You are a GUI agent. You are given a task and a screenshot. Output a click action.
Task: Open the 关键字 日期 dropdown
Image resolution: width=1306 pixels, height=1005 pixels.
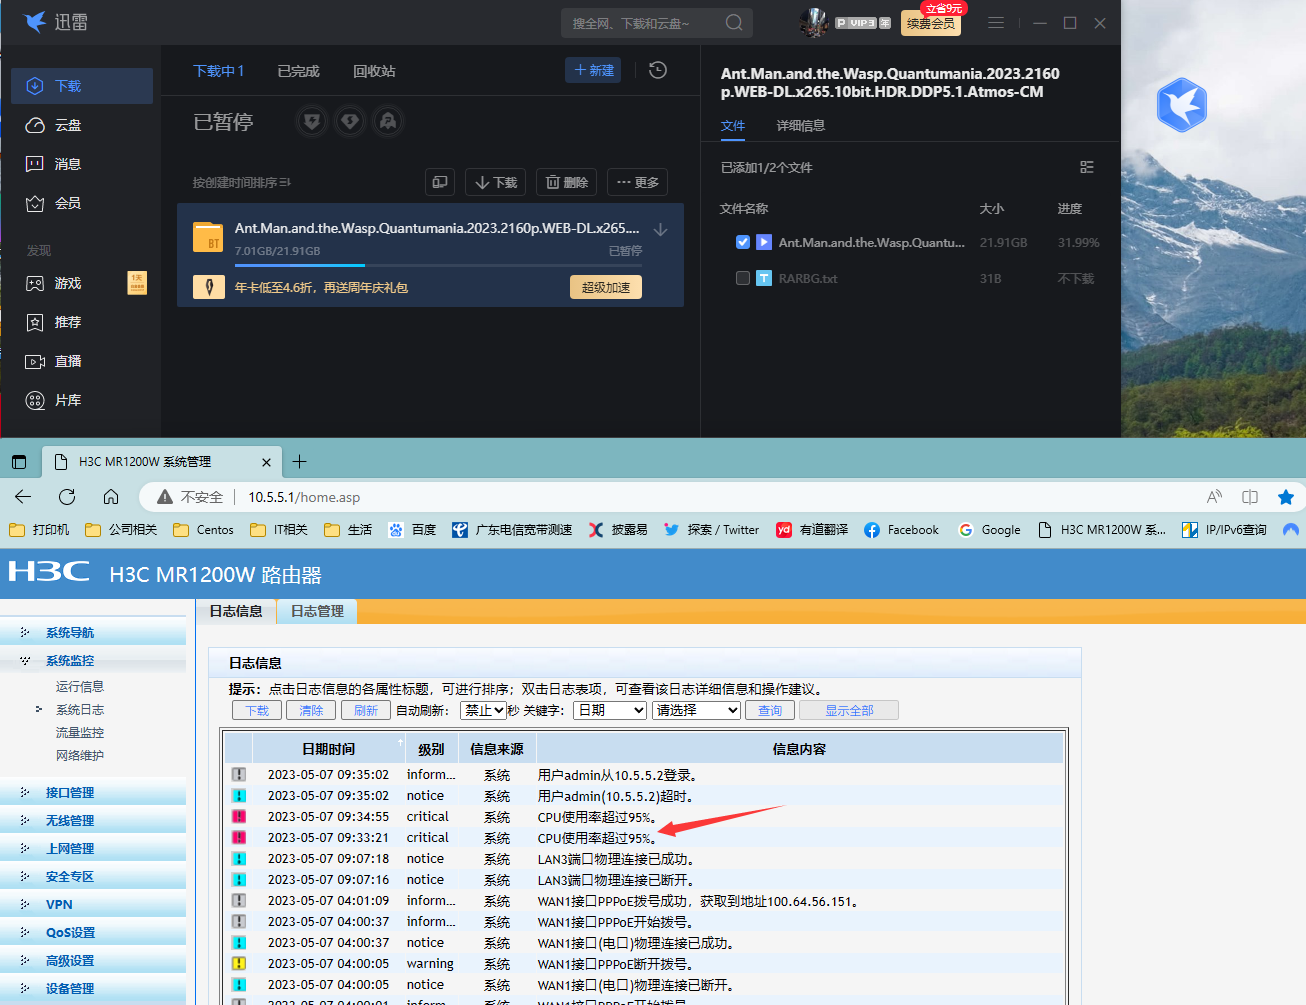pyautogui.click(x=610, y=710)
